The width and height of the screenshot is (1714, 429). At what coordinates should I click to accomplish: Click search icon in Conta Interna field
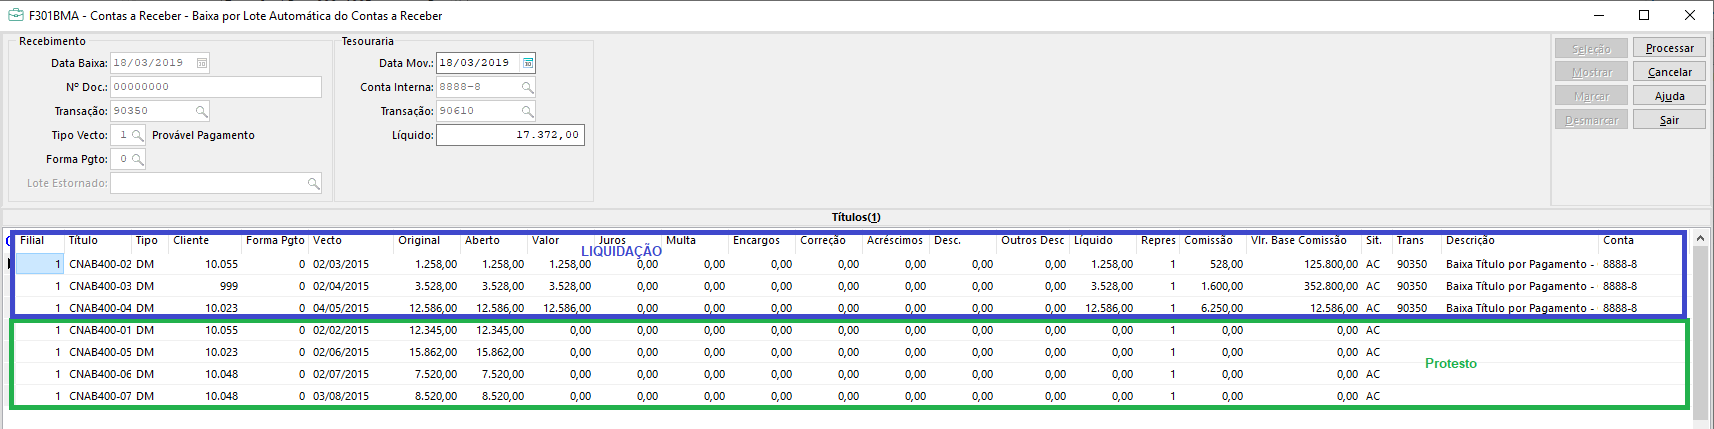(527, 87)
